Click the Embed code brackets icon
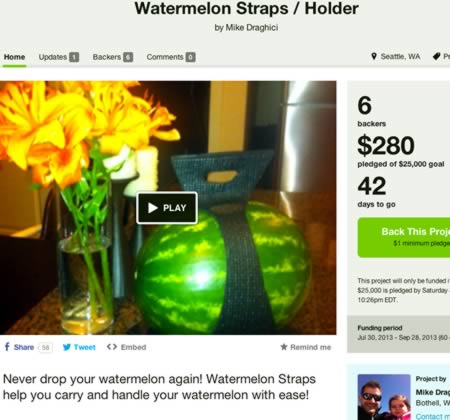This screenshot has height=420, width=450. pos(112,347)
